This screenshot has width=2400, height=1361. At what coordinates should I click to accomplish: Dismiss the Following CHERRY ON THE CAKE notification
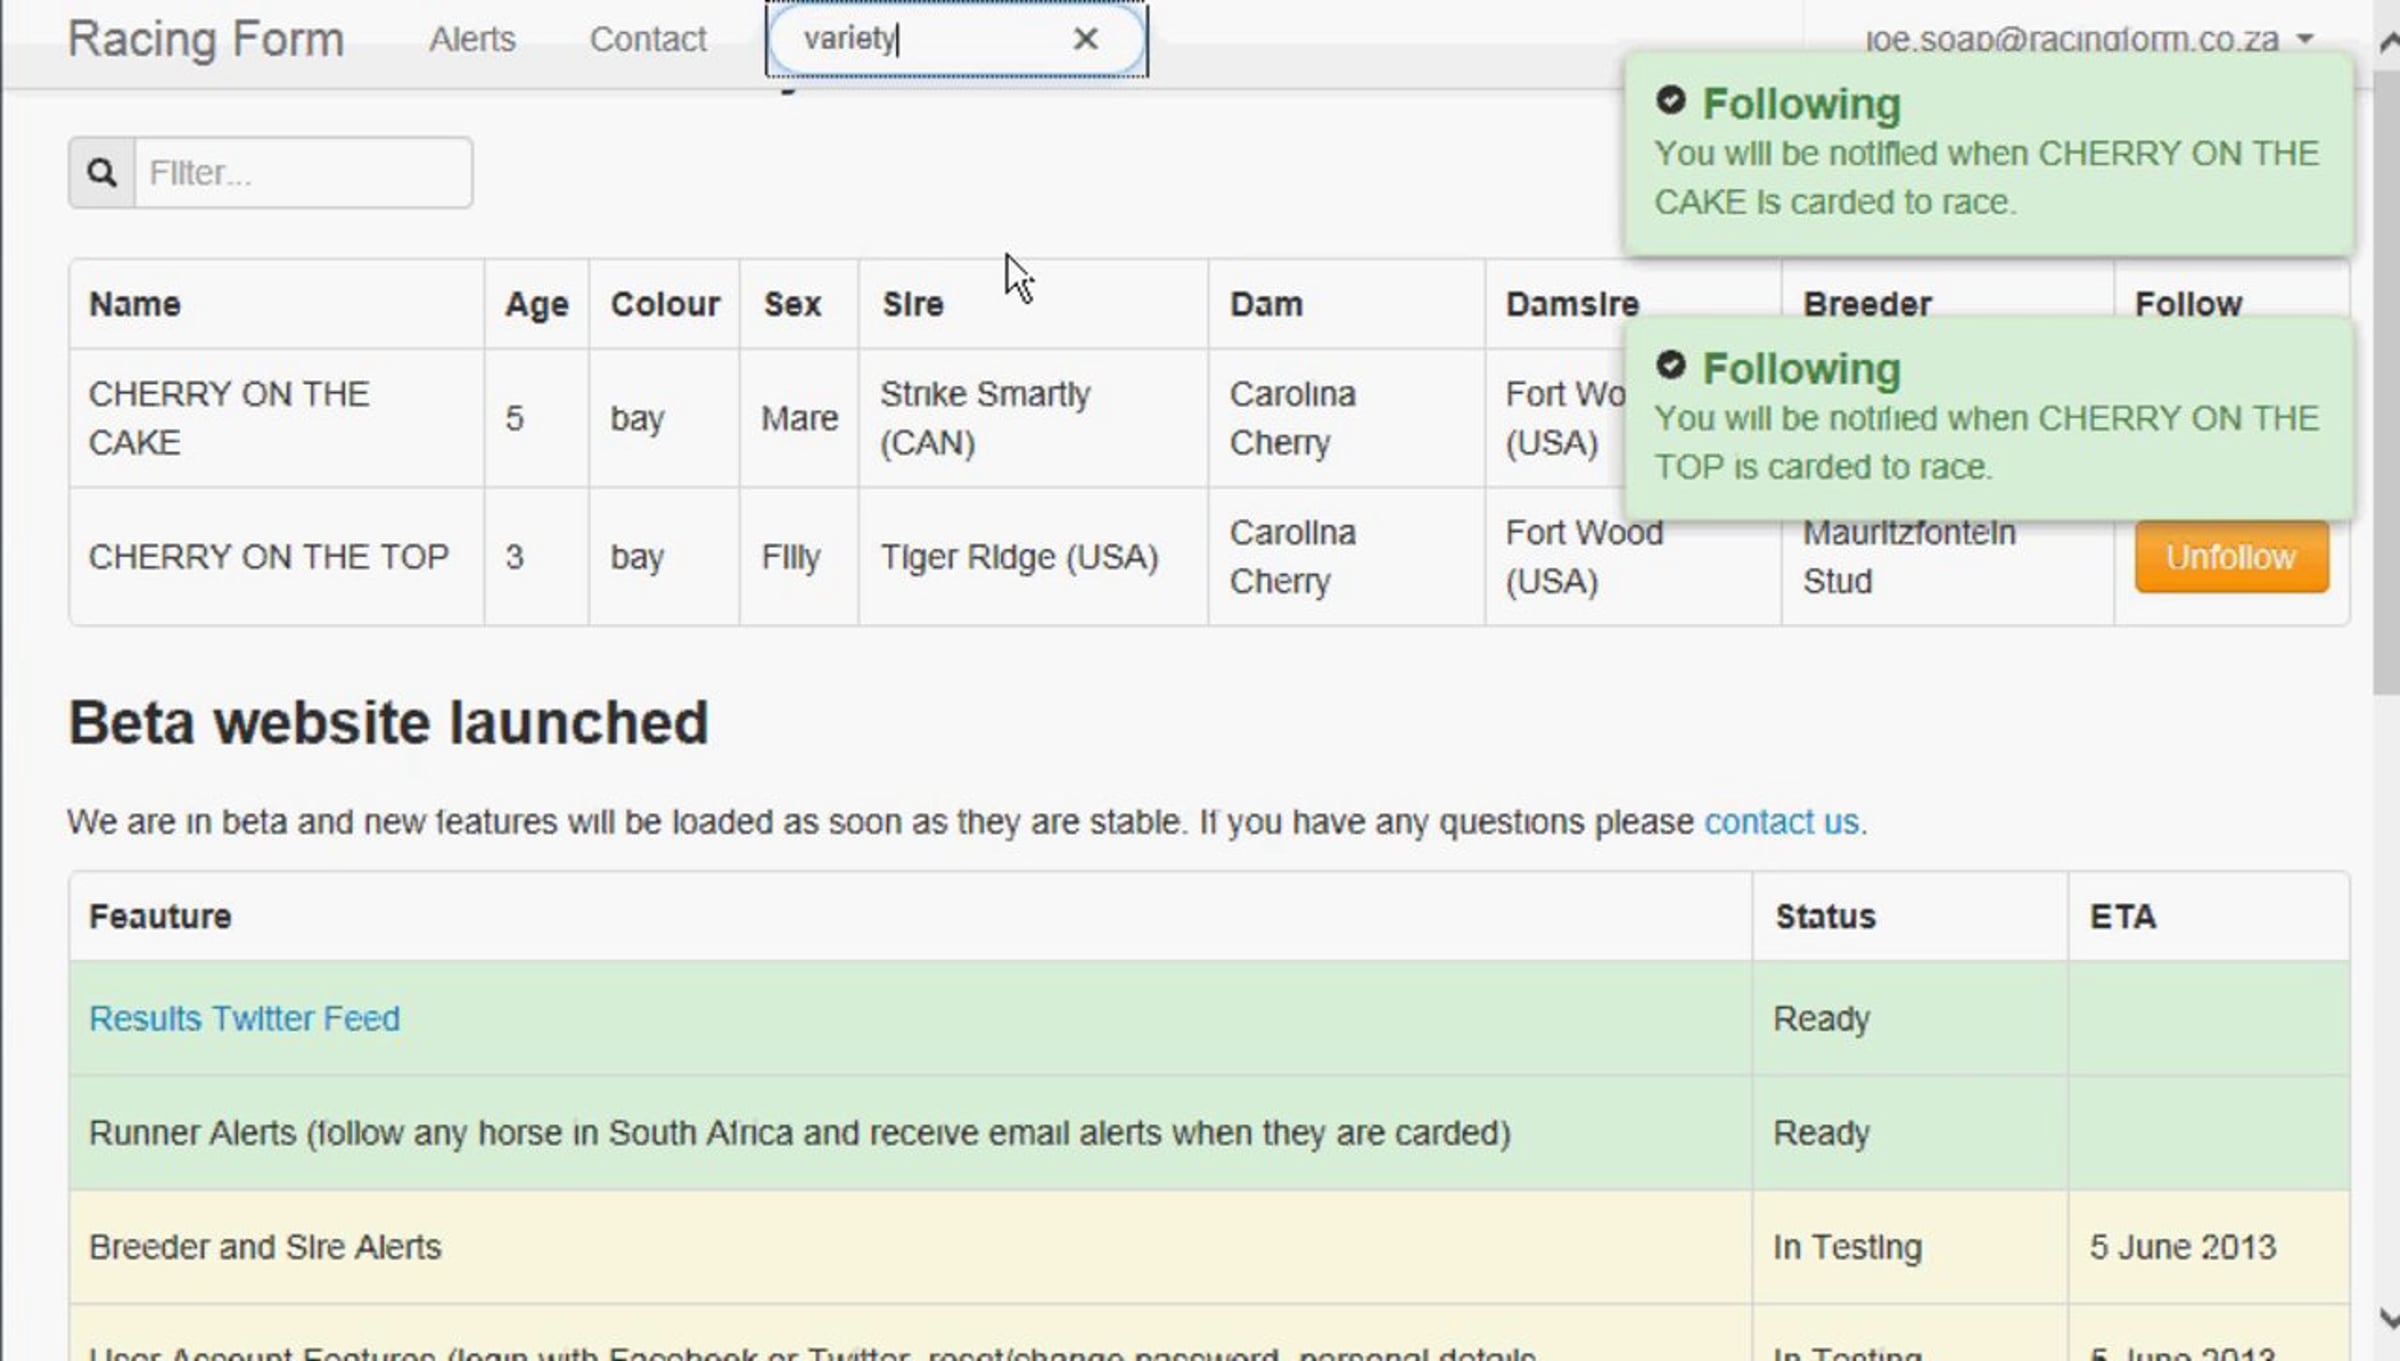(1989, 153)
